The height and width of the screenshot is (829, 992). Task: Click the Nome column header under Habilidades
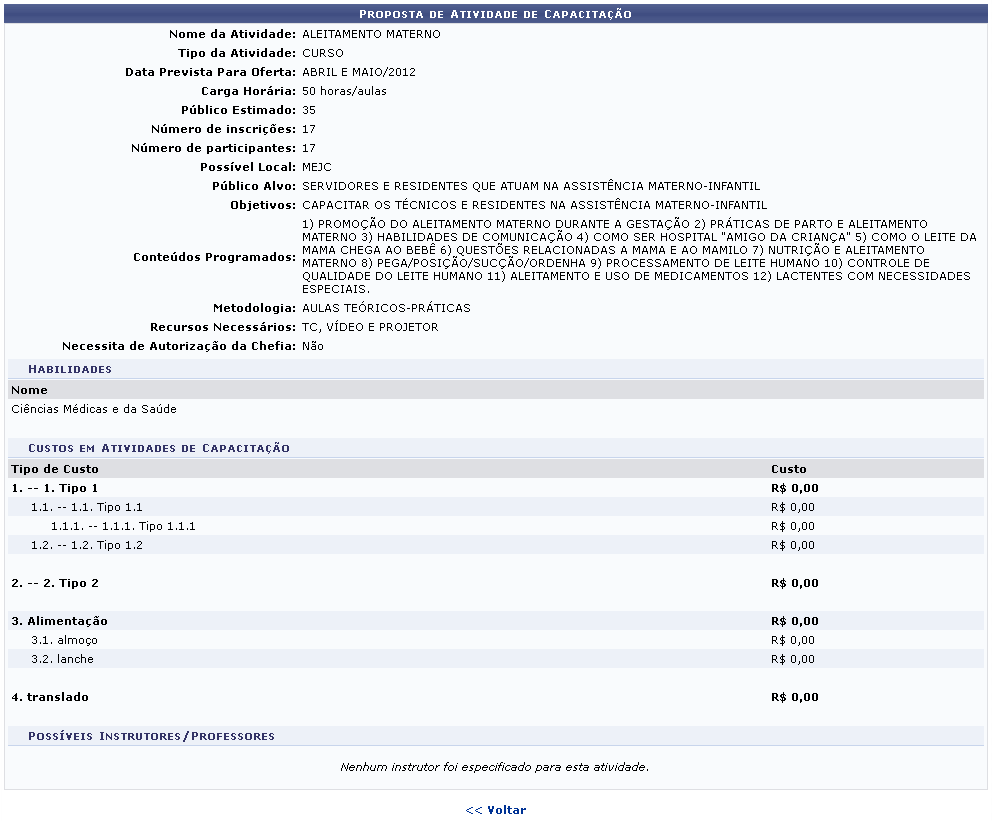click(30, 390)
